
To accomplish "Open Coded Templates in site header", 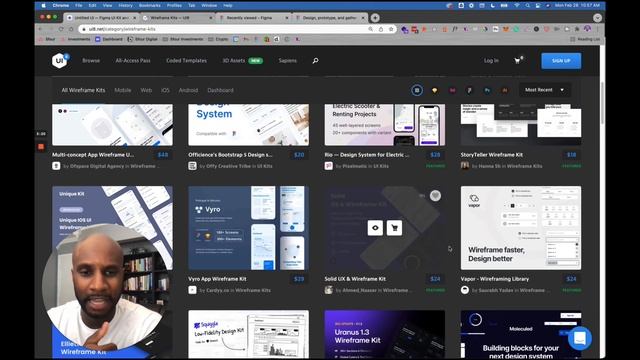I will coord(187,60).
